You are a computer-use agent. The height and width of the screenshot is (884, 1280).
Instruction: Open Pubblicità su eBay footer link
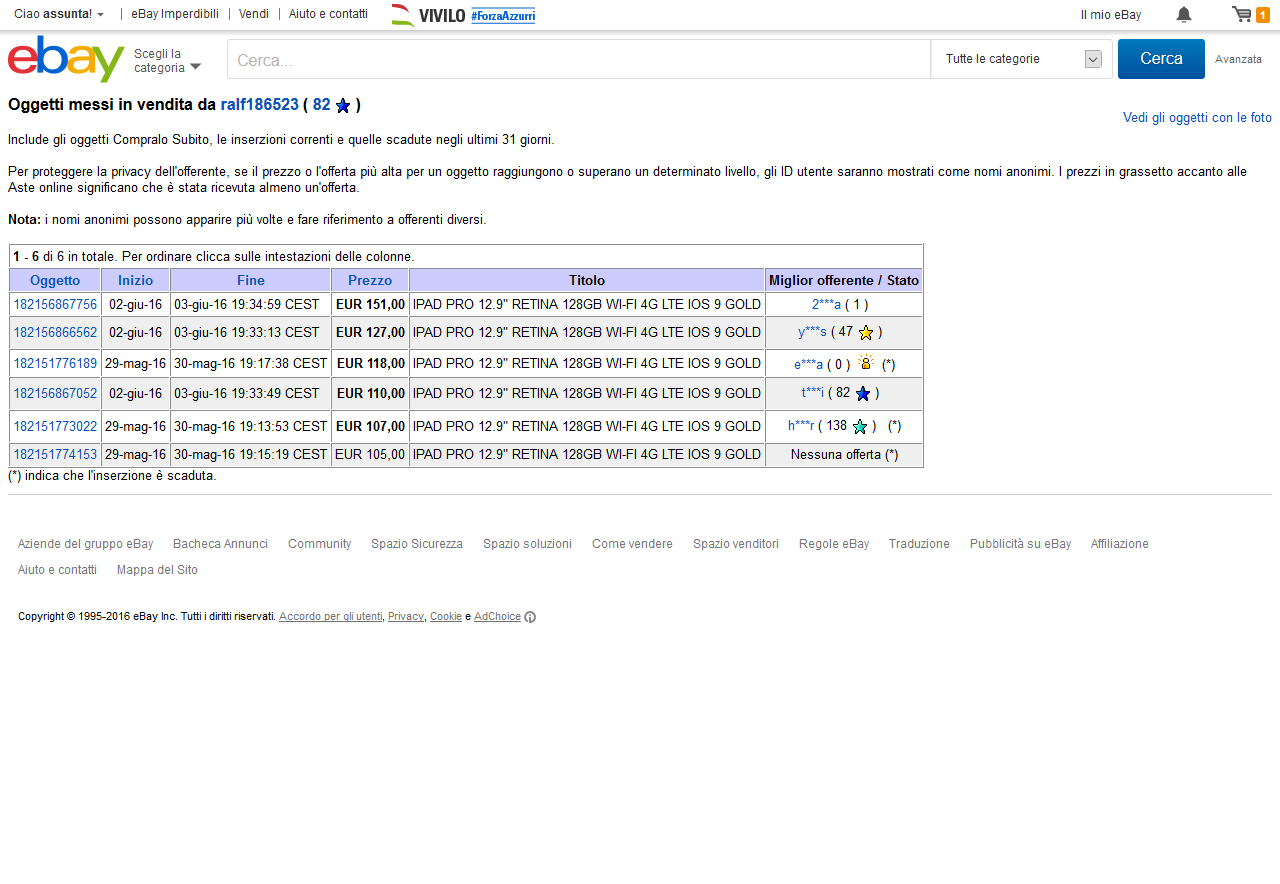(1020, 544)
